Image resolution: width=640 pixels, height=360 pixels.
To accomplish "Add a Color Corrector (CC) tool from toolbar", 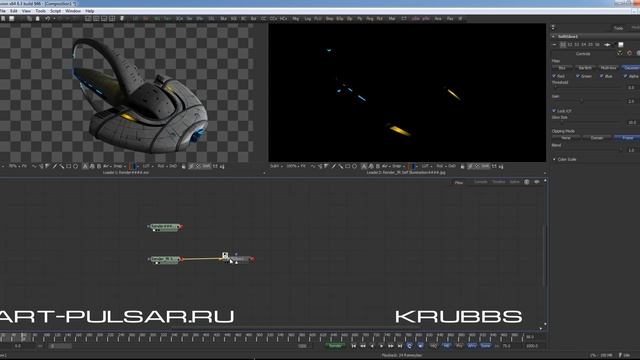I will 263,19.
